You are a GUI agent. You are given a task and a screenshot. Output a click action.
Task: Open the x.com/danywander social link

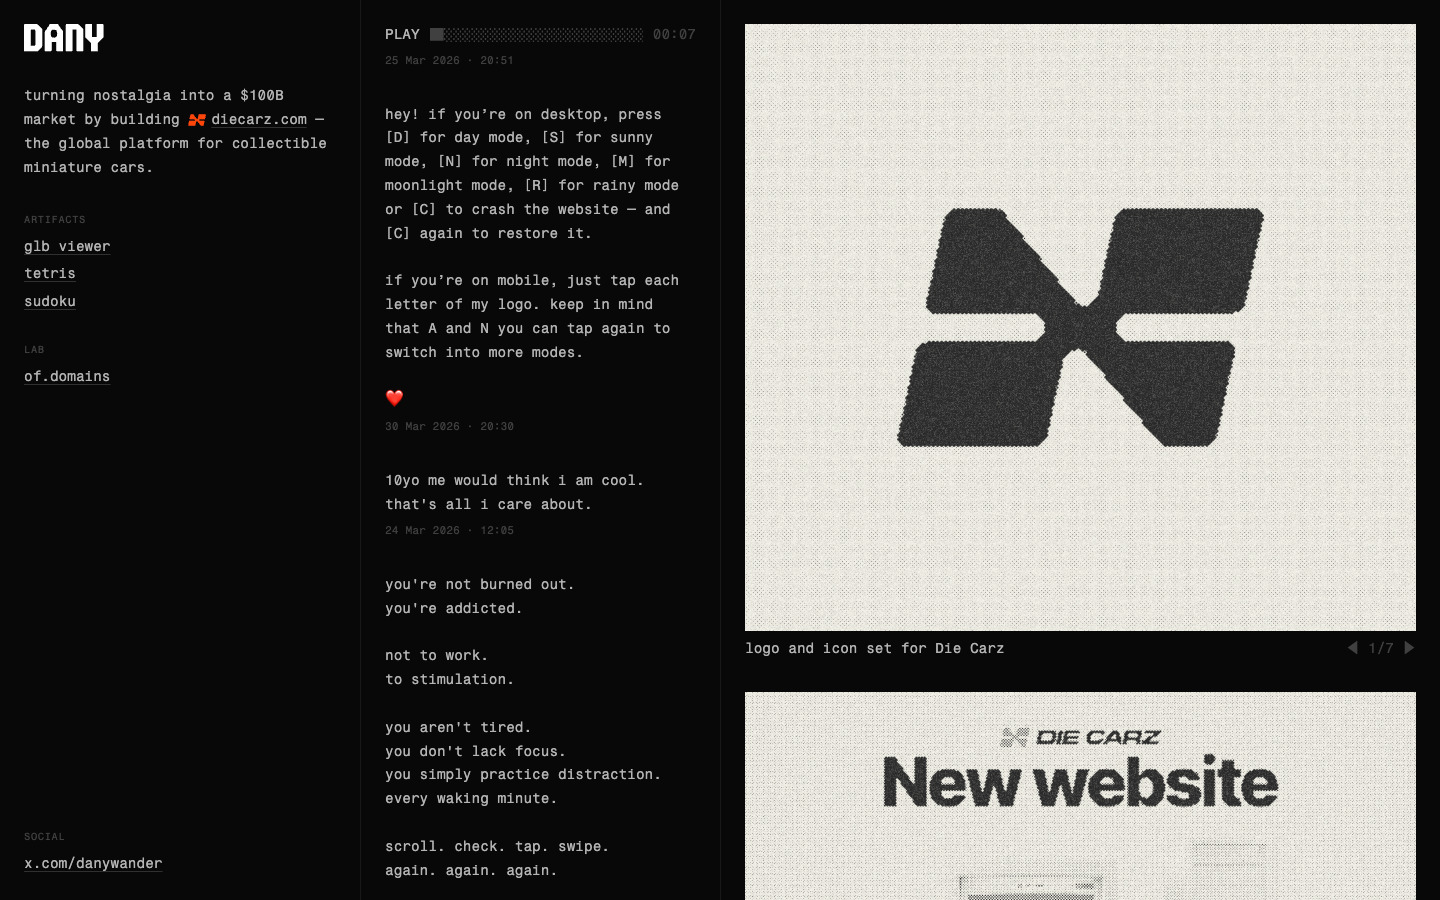point(93,863)
